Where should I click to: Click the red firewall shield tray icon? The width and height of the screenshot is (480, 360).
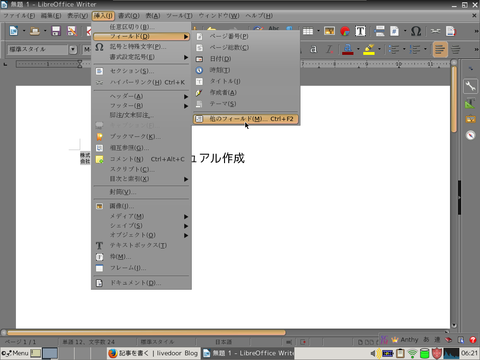(x=437, y=353)
